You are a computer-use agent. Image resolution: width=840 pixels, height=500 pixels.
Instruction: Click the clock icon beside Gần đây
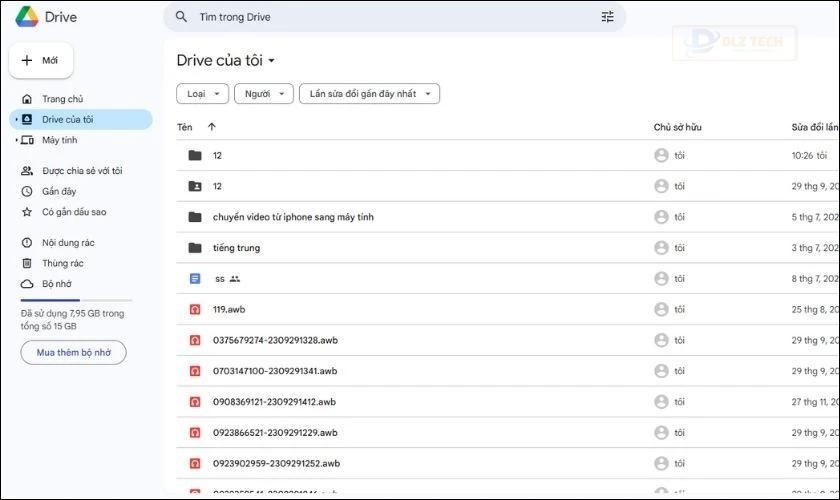tap(27, 191)
